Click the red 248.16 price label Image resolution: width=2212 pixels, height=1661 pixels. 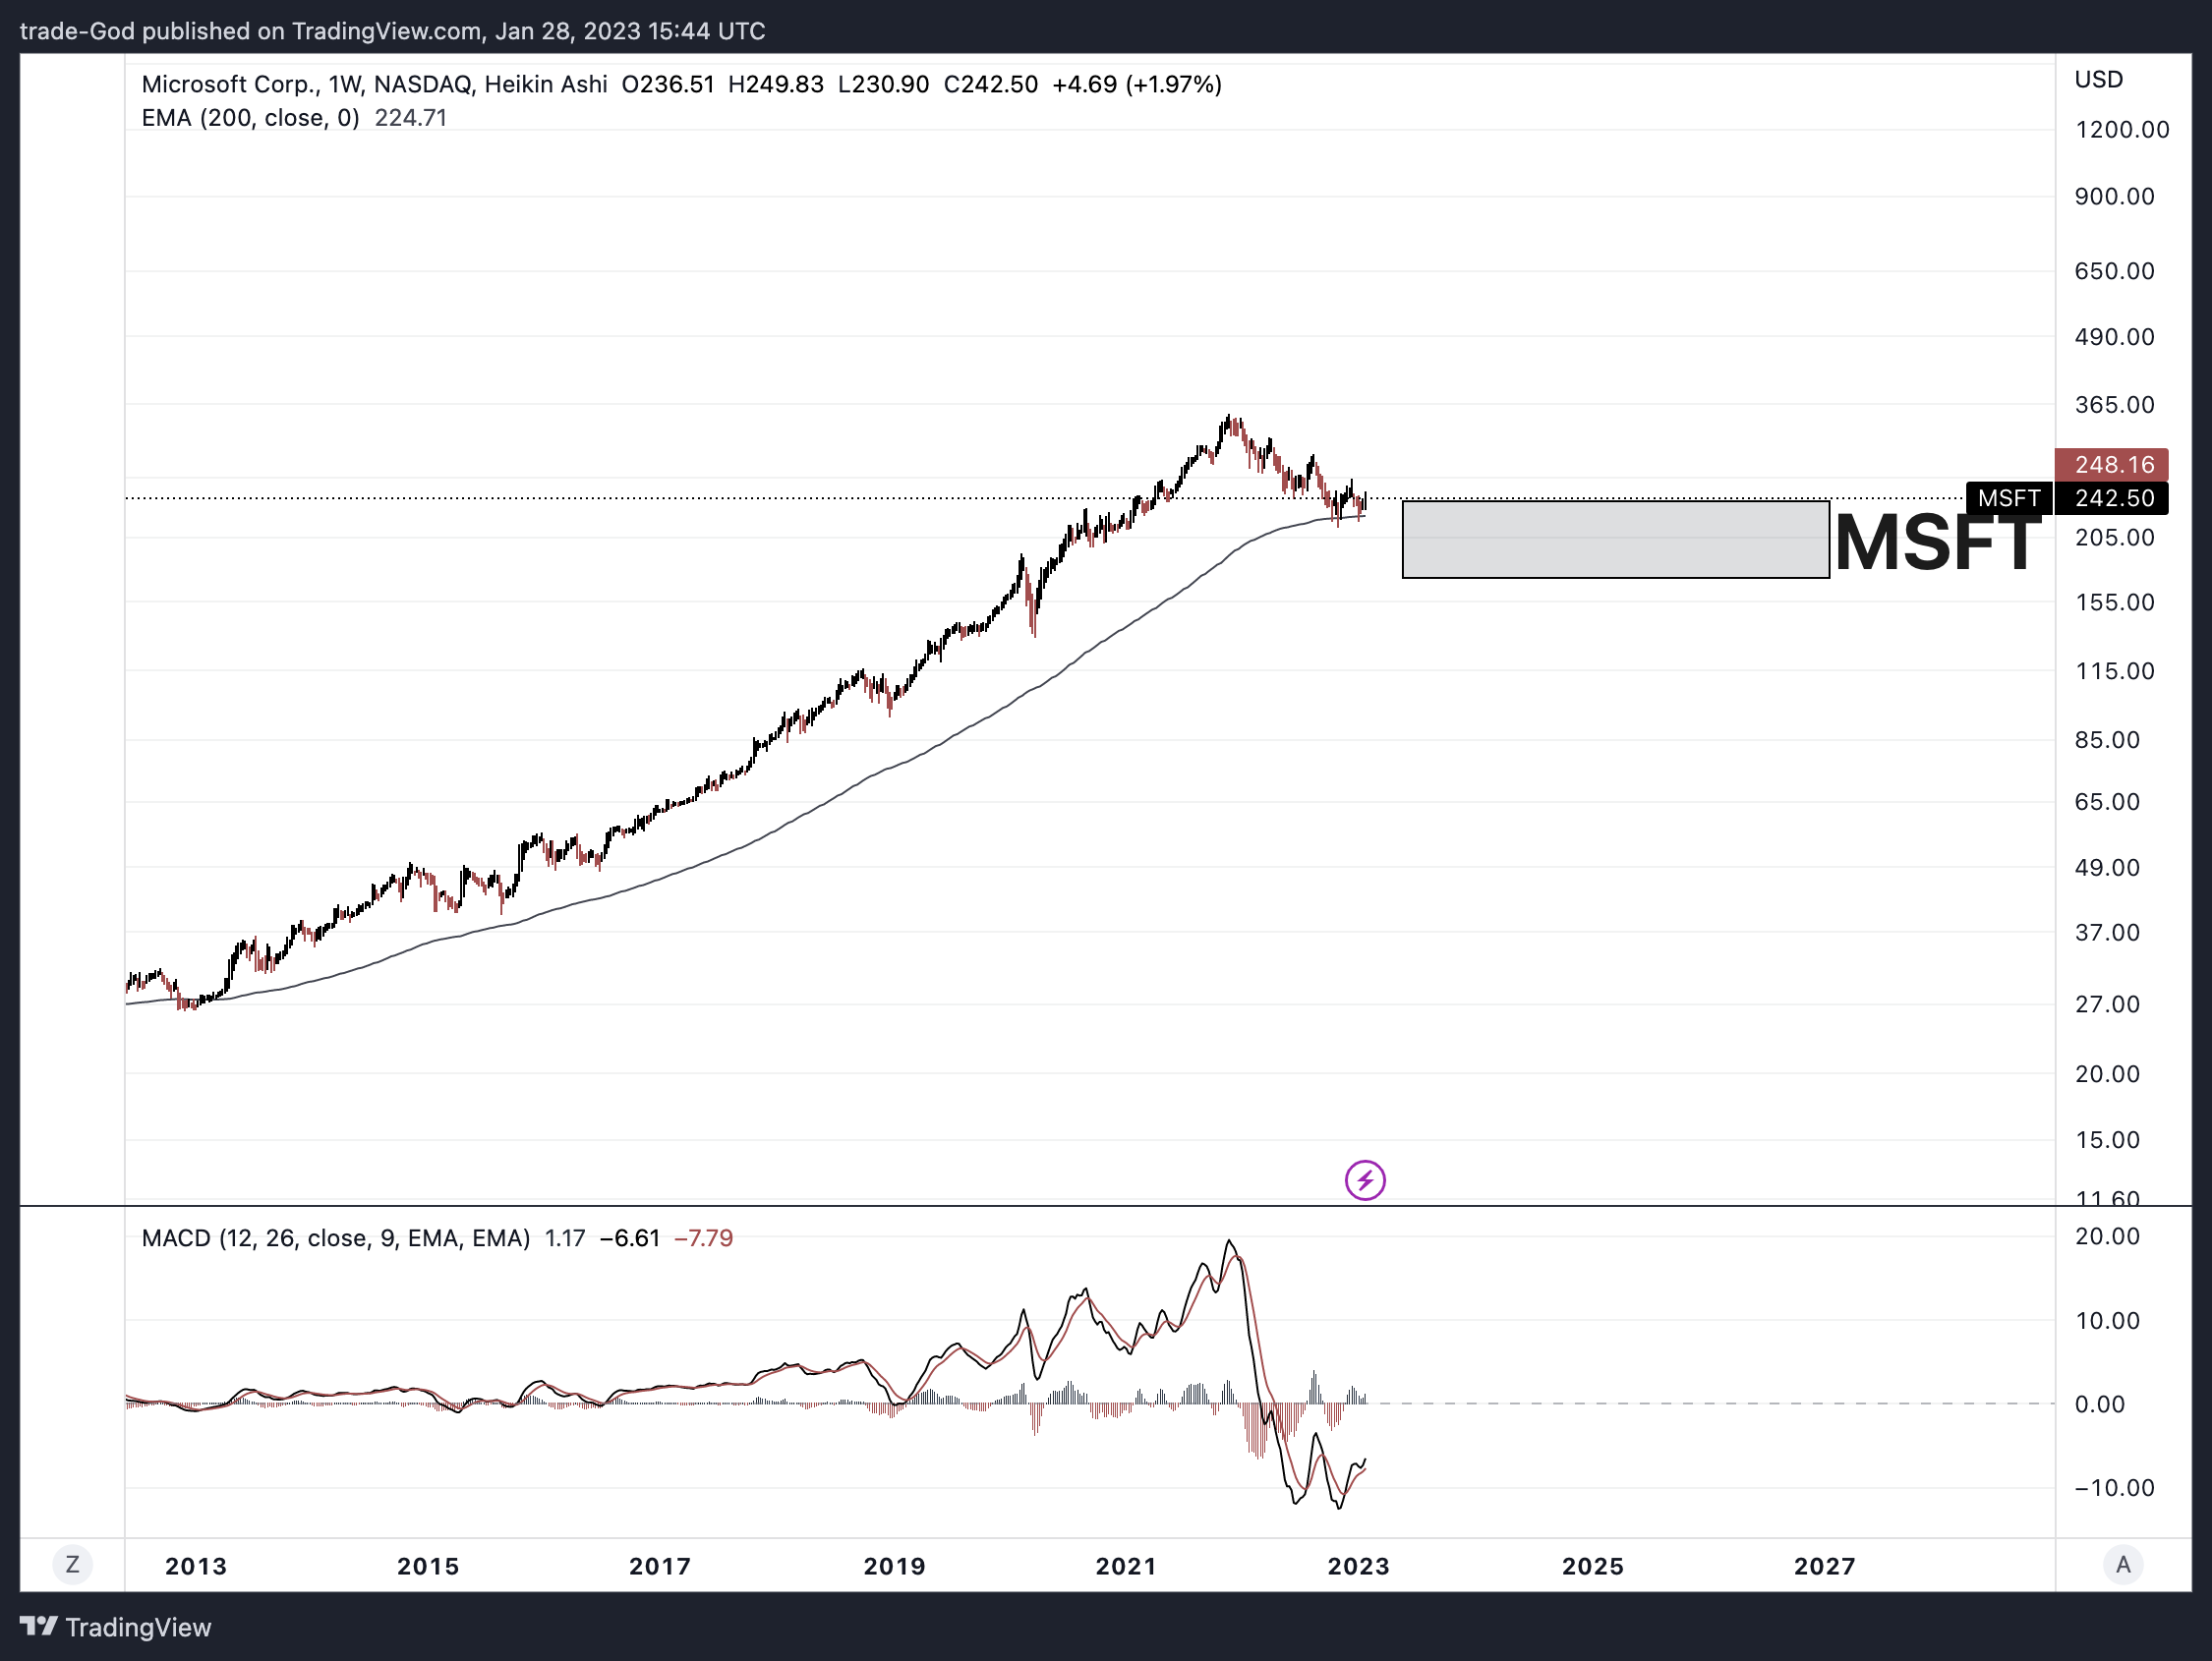coord(2112,464)
